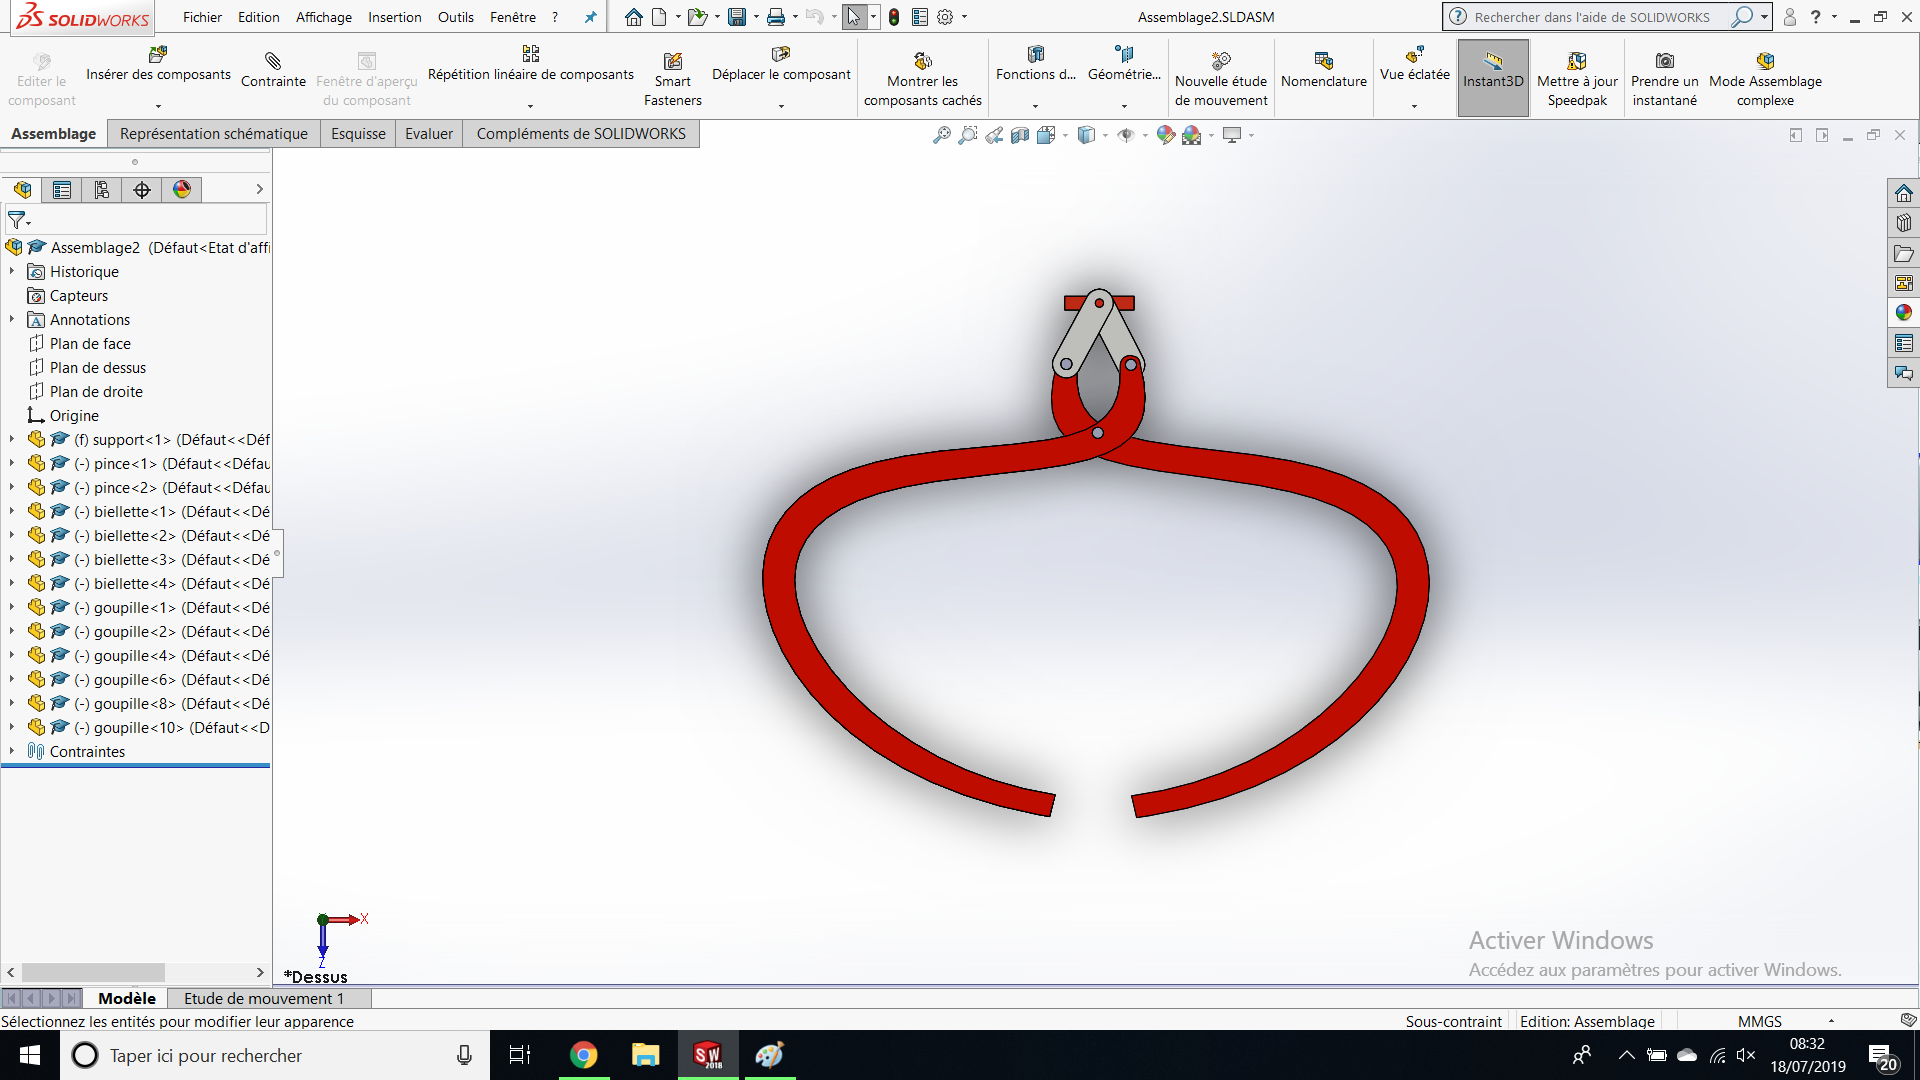Click the Apparences color ball in the right task pane

click(x=1903, y=313)
